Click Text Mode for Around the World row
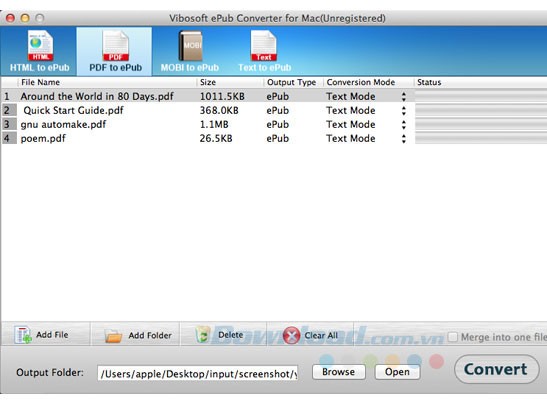 tap(351, 97)
